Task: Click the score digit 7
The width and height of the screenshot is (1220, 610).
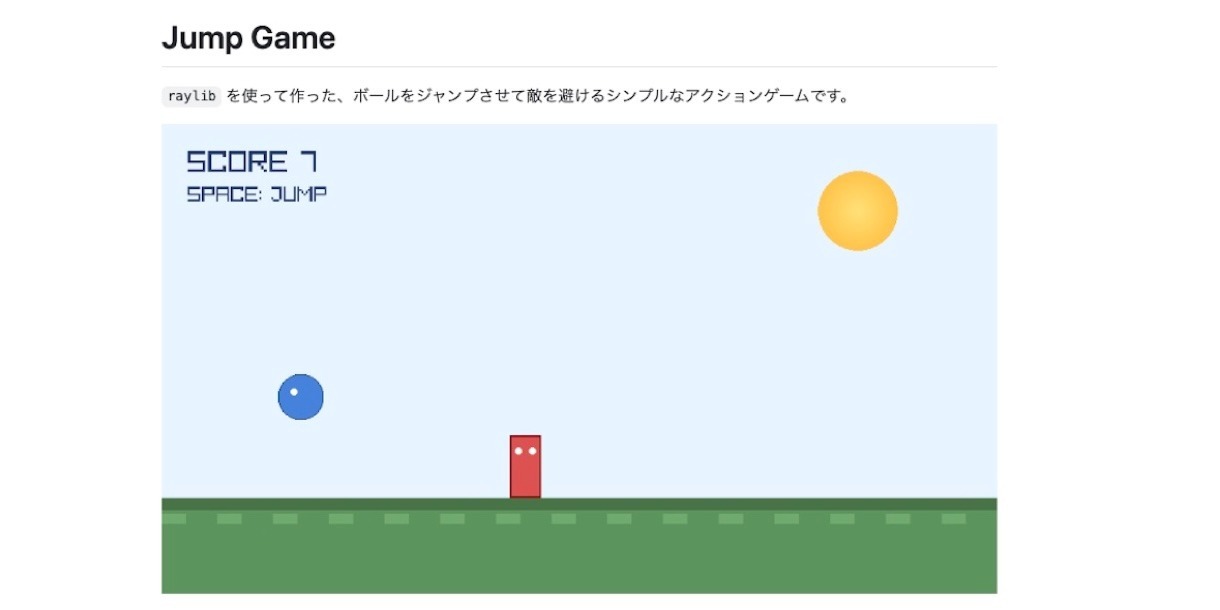Action: 309,162
